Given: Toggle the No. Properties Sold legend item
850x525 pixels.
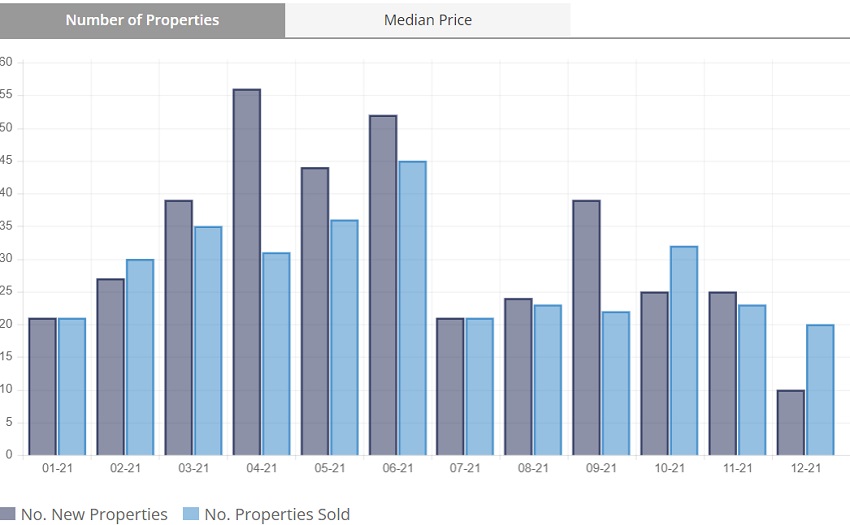Looking at the screenshot, I should click(277, 514).
